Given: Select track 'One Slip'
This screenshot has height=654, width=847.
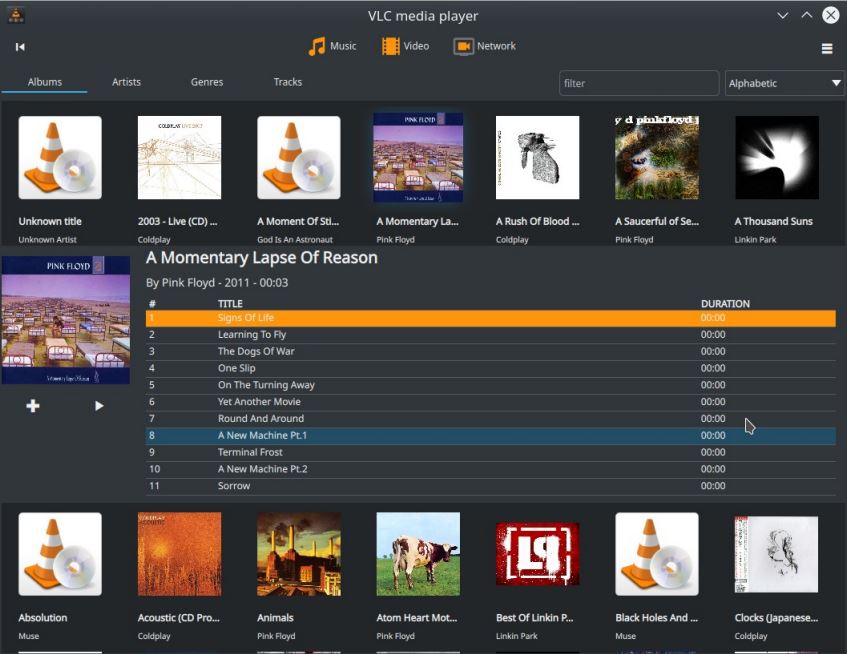Looking at the screenshot, I should pyautogui.click(x=490, y=368).
